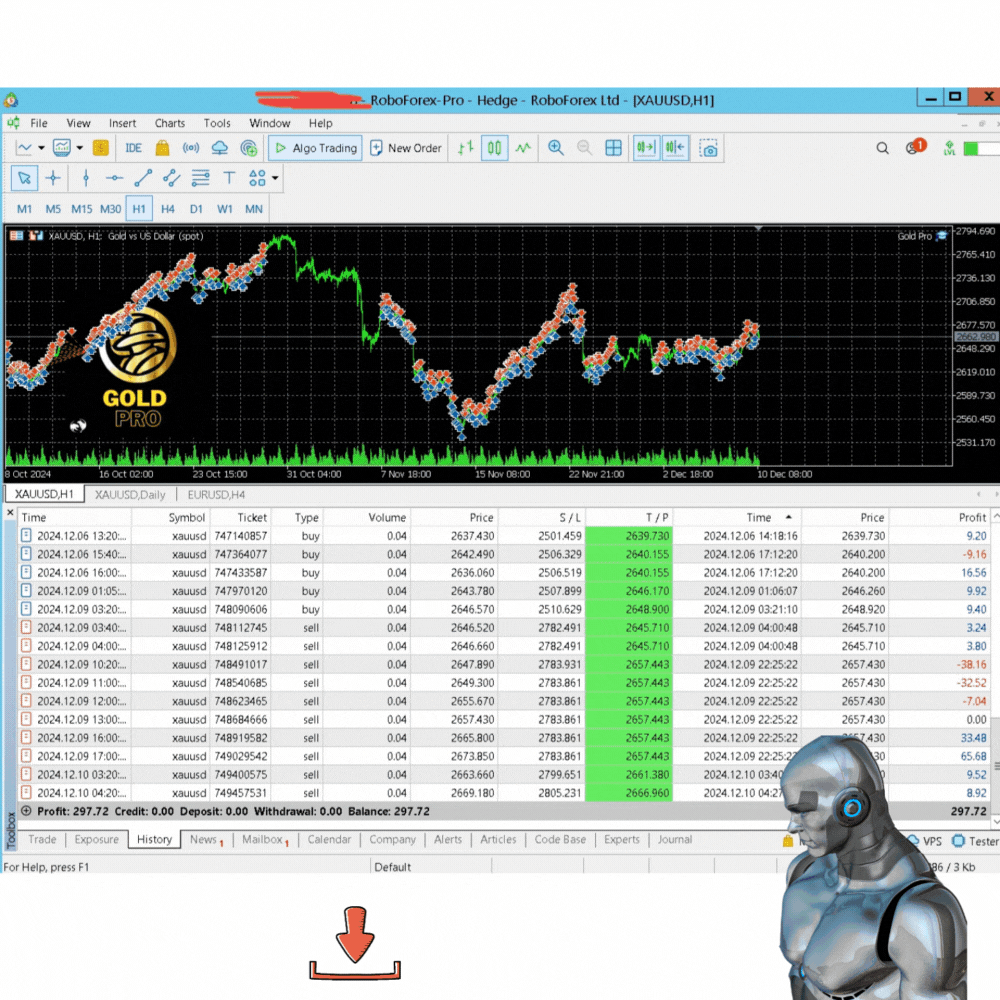Click the yellow Market Watch toolbar icon
1000x1000 pixels.
(x=100, y=148)
